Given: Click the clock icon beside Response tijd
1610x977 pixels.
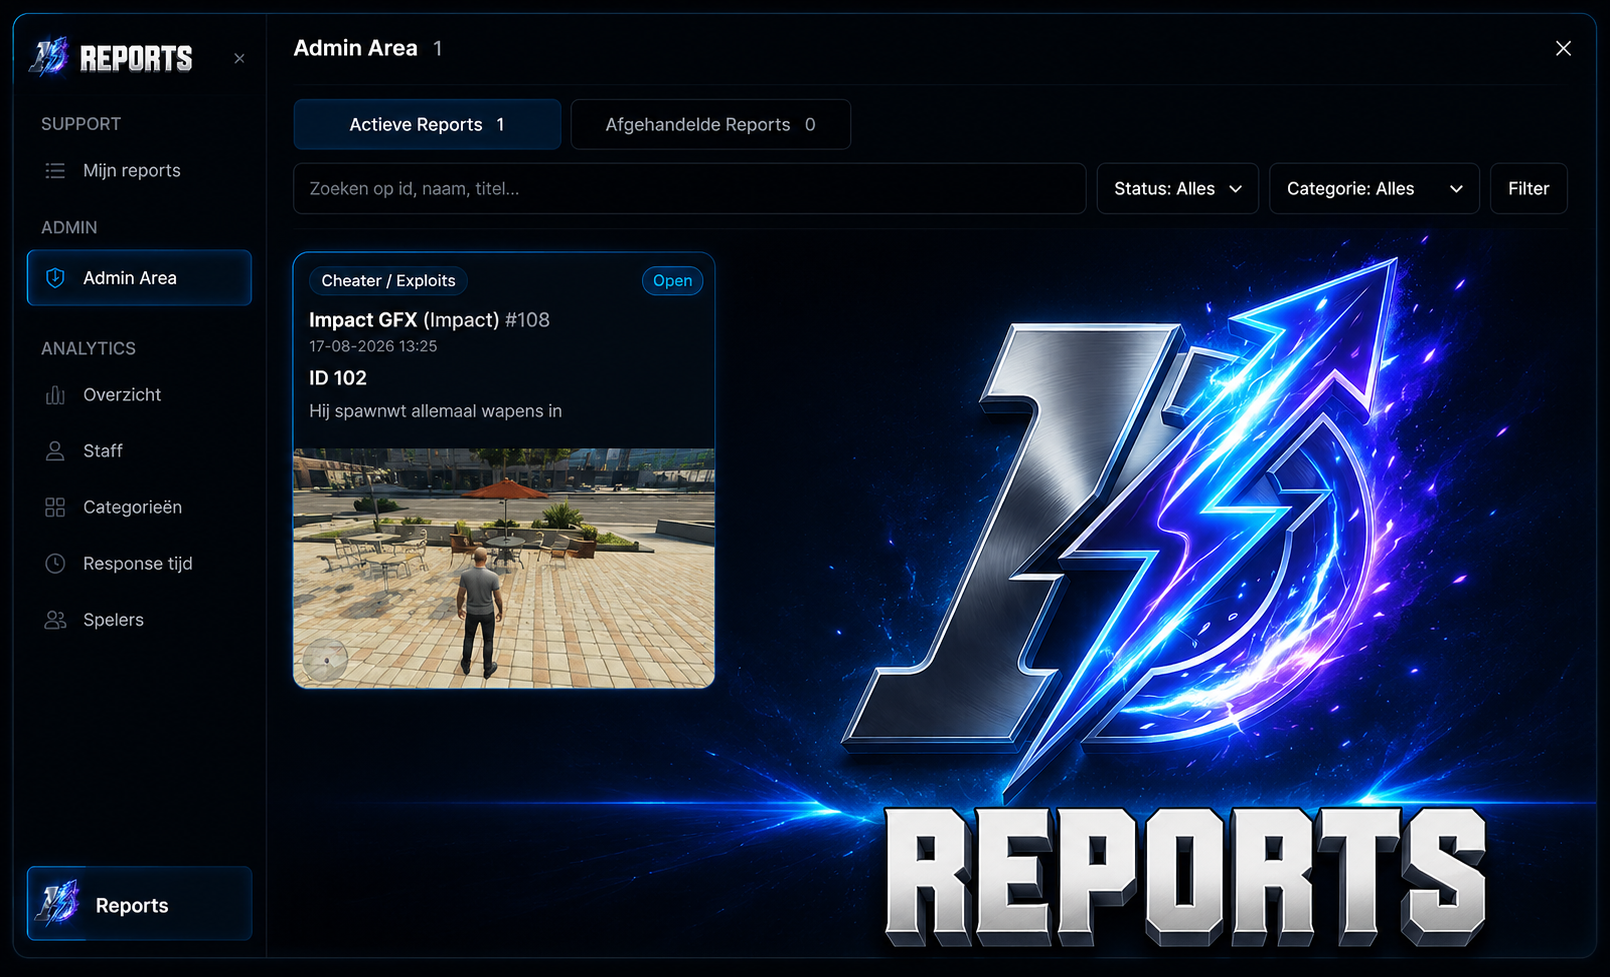Looking at the screenshot, I should (55, 564).
